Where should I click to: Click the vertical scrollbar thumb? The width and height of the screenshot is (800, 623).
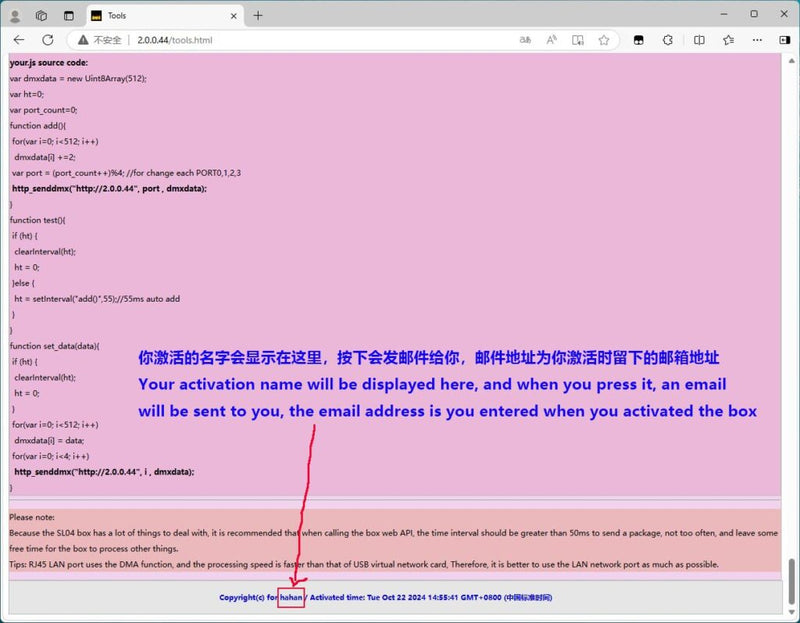pyautogui.click(x=791, y=580)
